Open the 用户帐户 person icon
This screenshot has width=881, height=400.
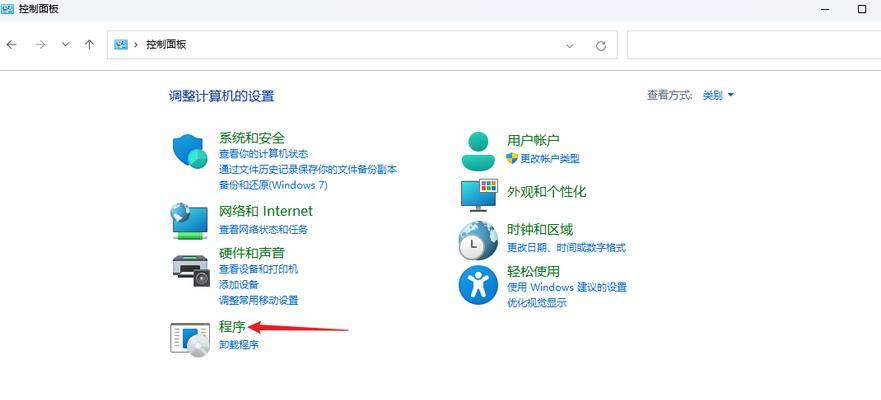(x=478, y=151)
